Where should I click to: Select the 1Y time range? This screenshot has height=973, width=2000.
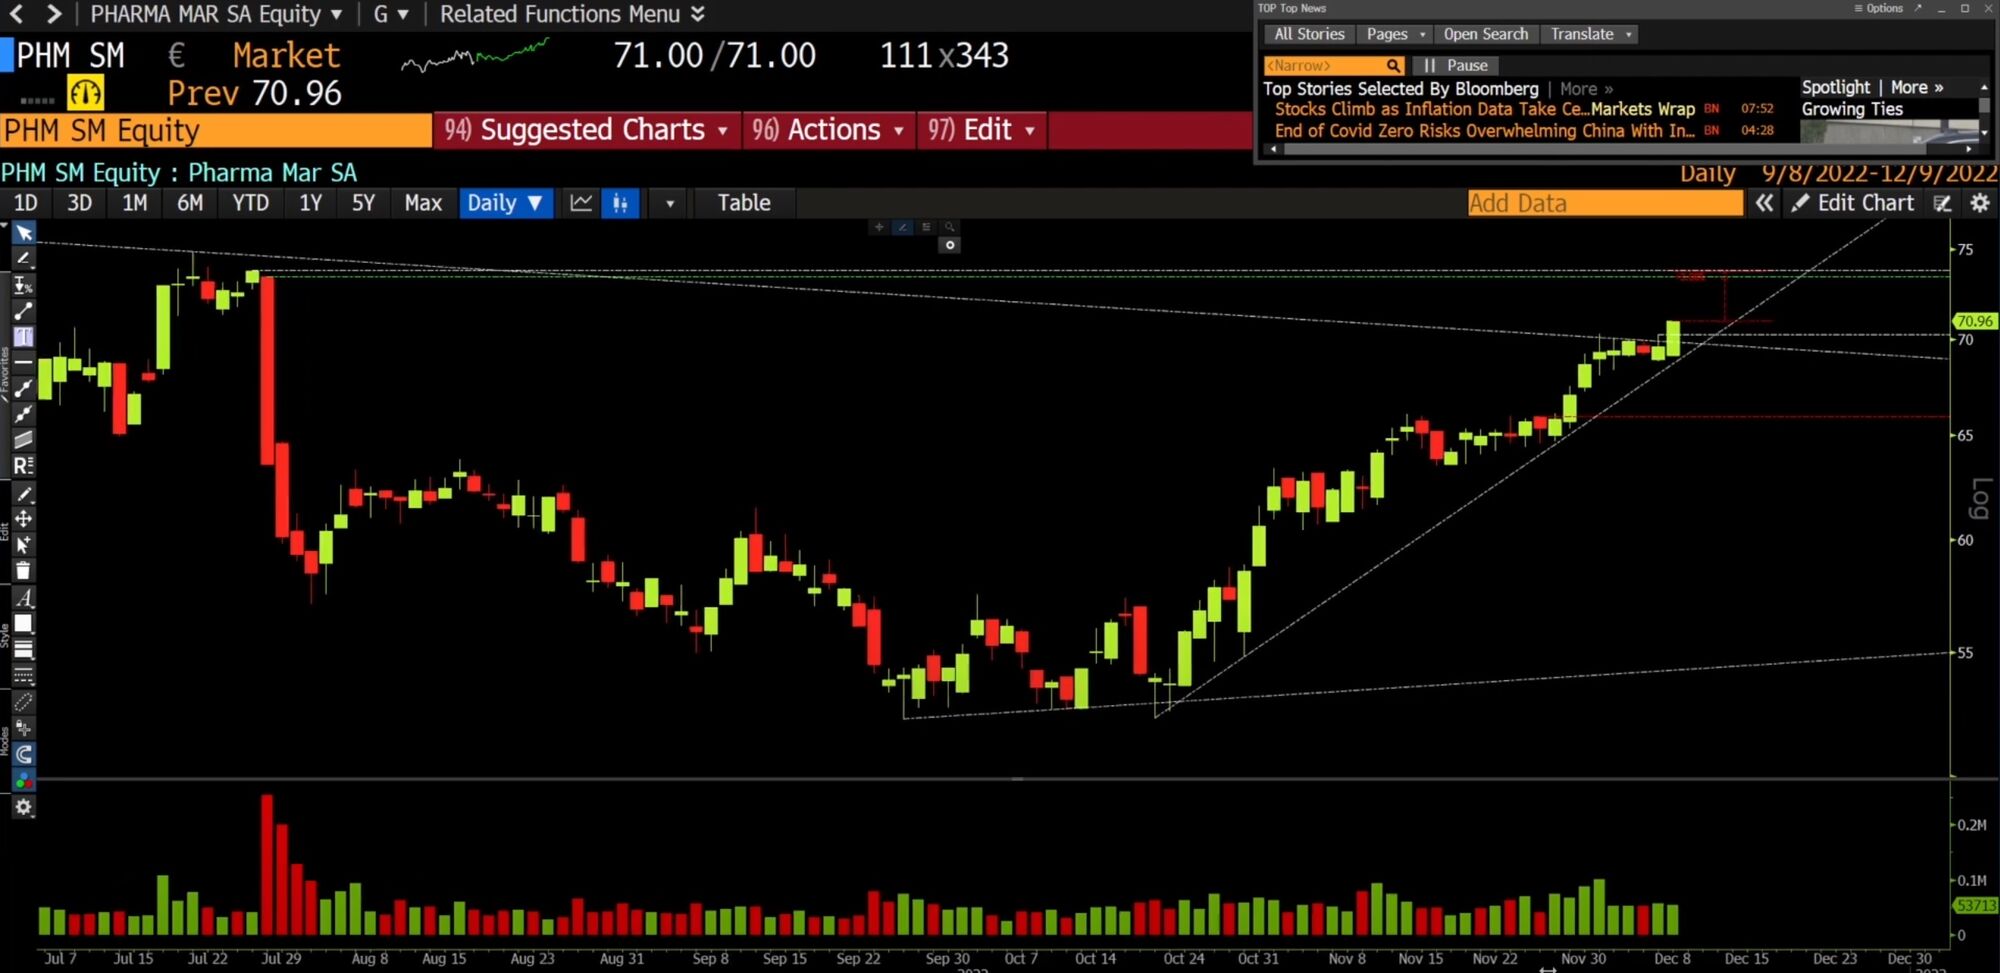pyautogui.click(x=310, y=203)
